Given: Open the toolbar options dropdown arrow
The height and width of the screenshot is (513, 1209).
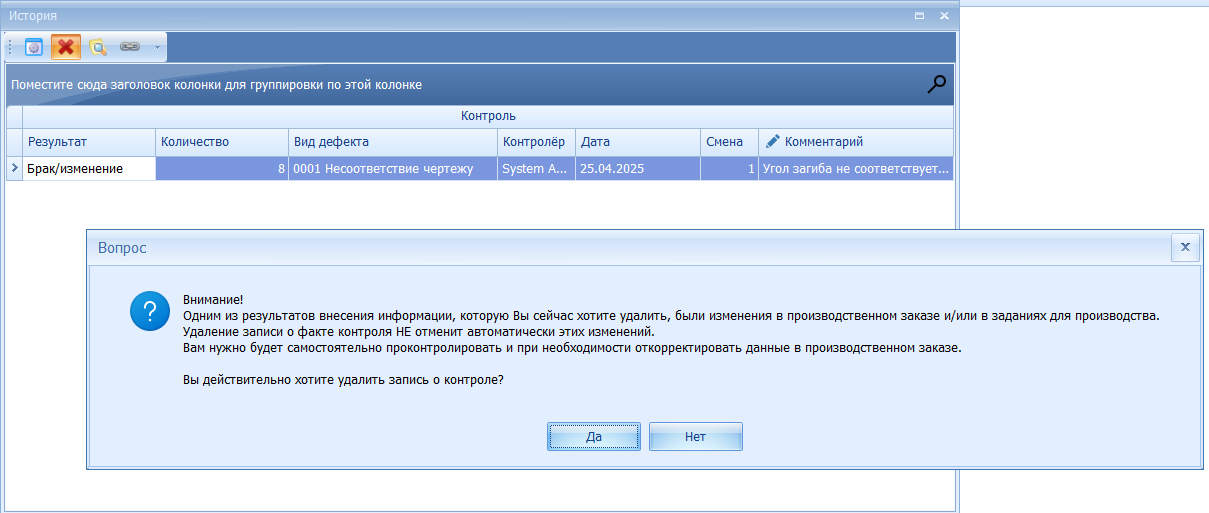Looking at the screenshot, I should point(157,47).
